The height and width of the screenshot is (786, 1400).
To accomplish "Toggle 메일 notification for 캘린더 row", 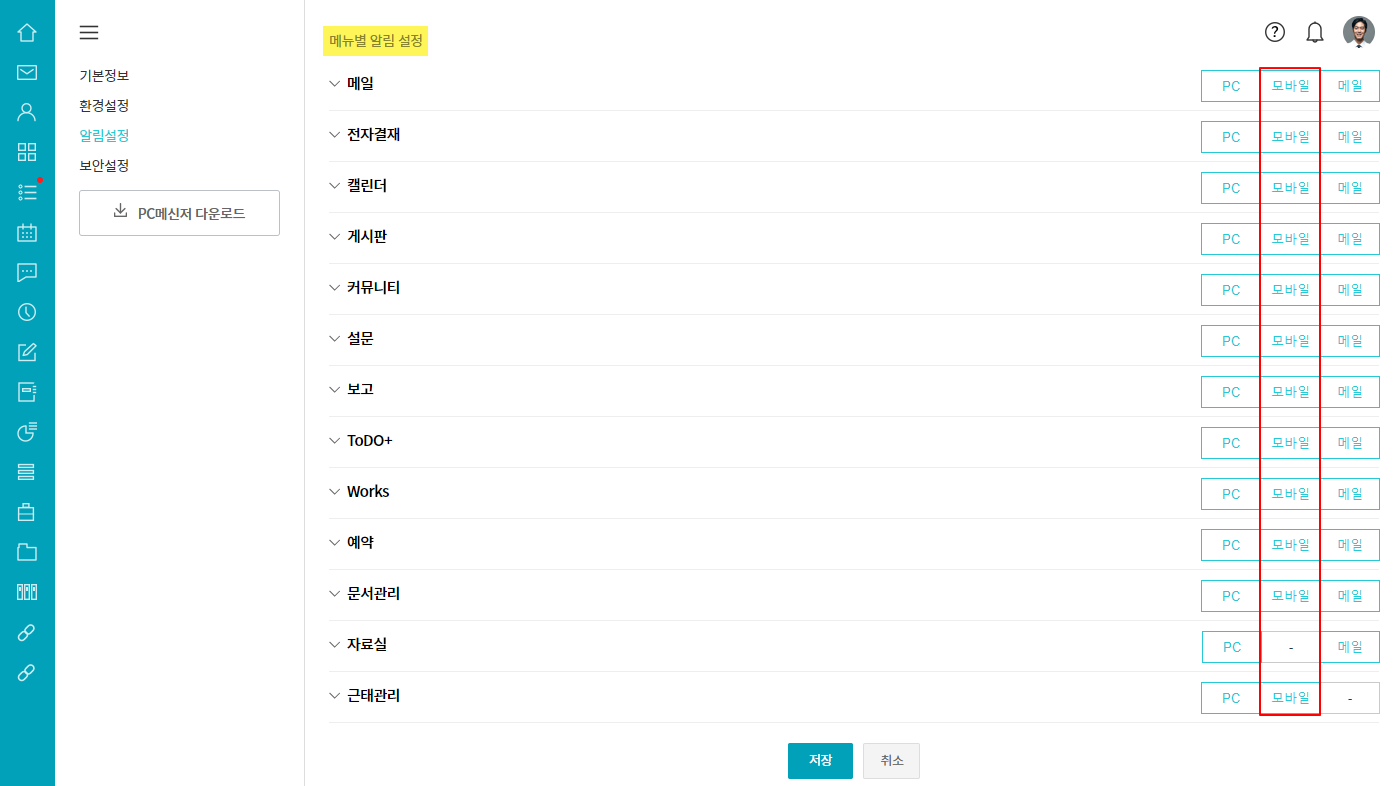I will coord(1350,188).
